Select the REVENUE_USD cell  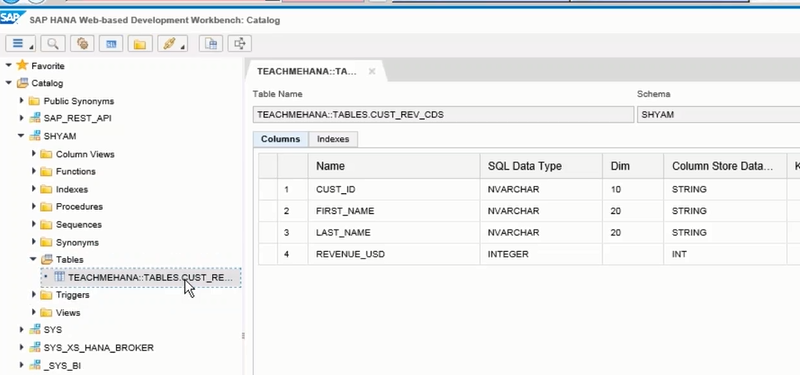coord(394,254)
